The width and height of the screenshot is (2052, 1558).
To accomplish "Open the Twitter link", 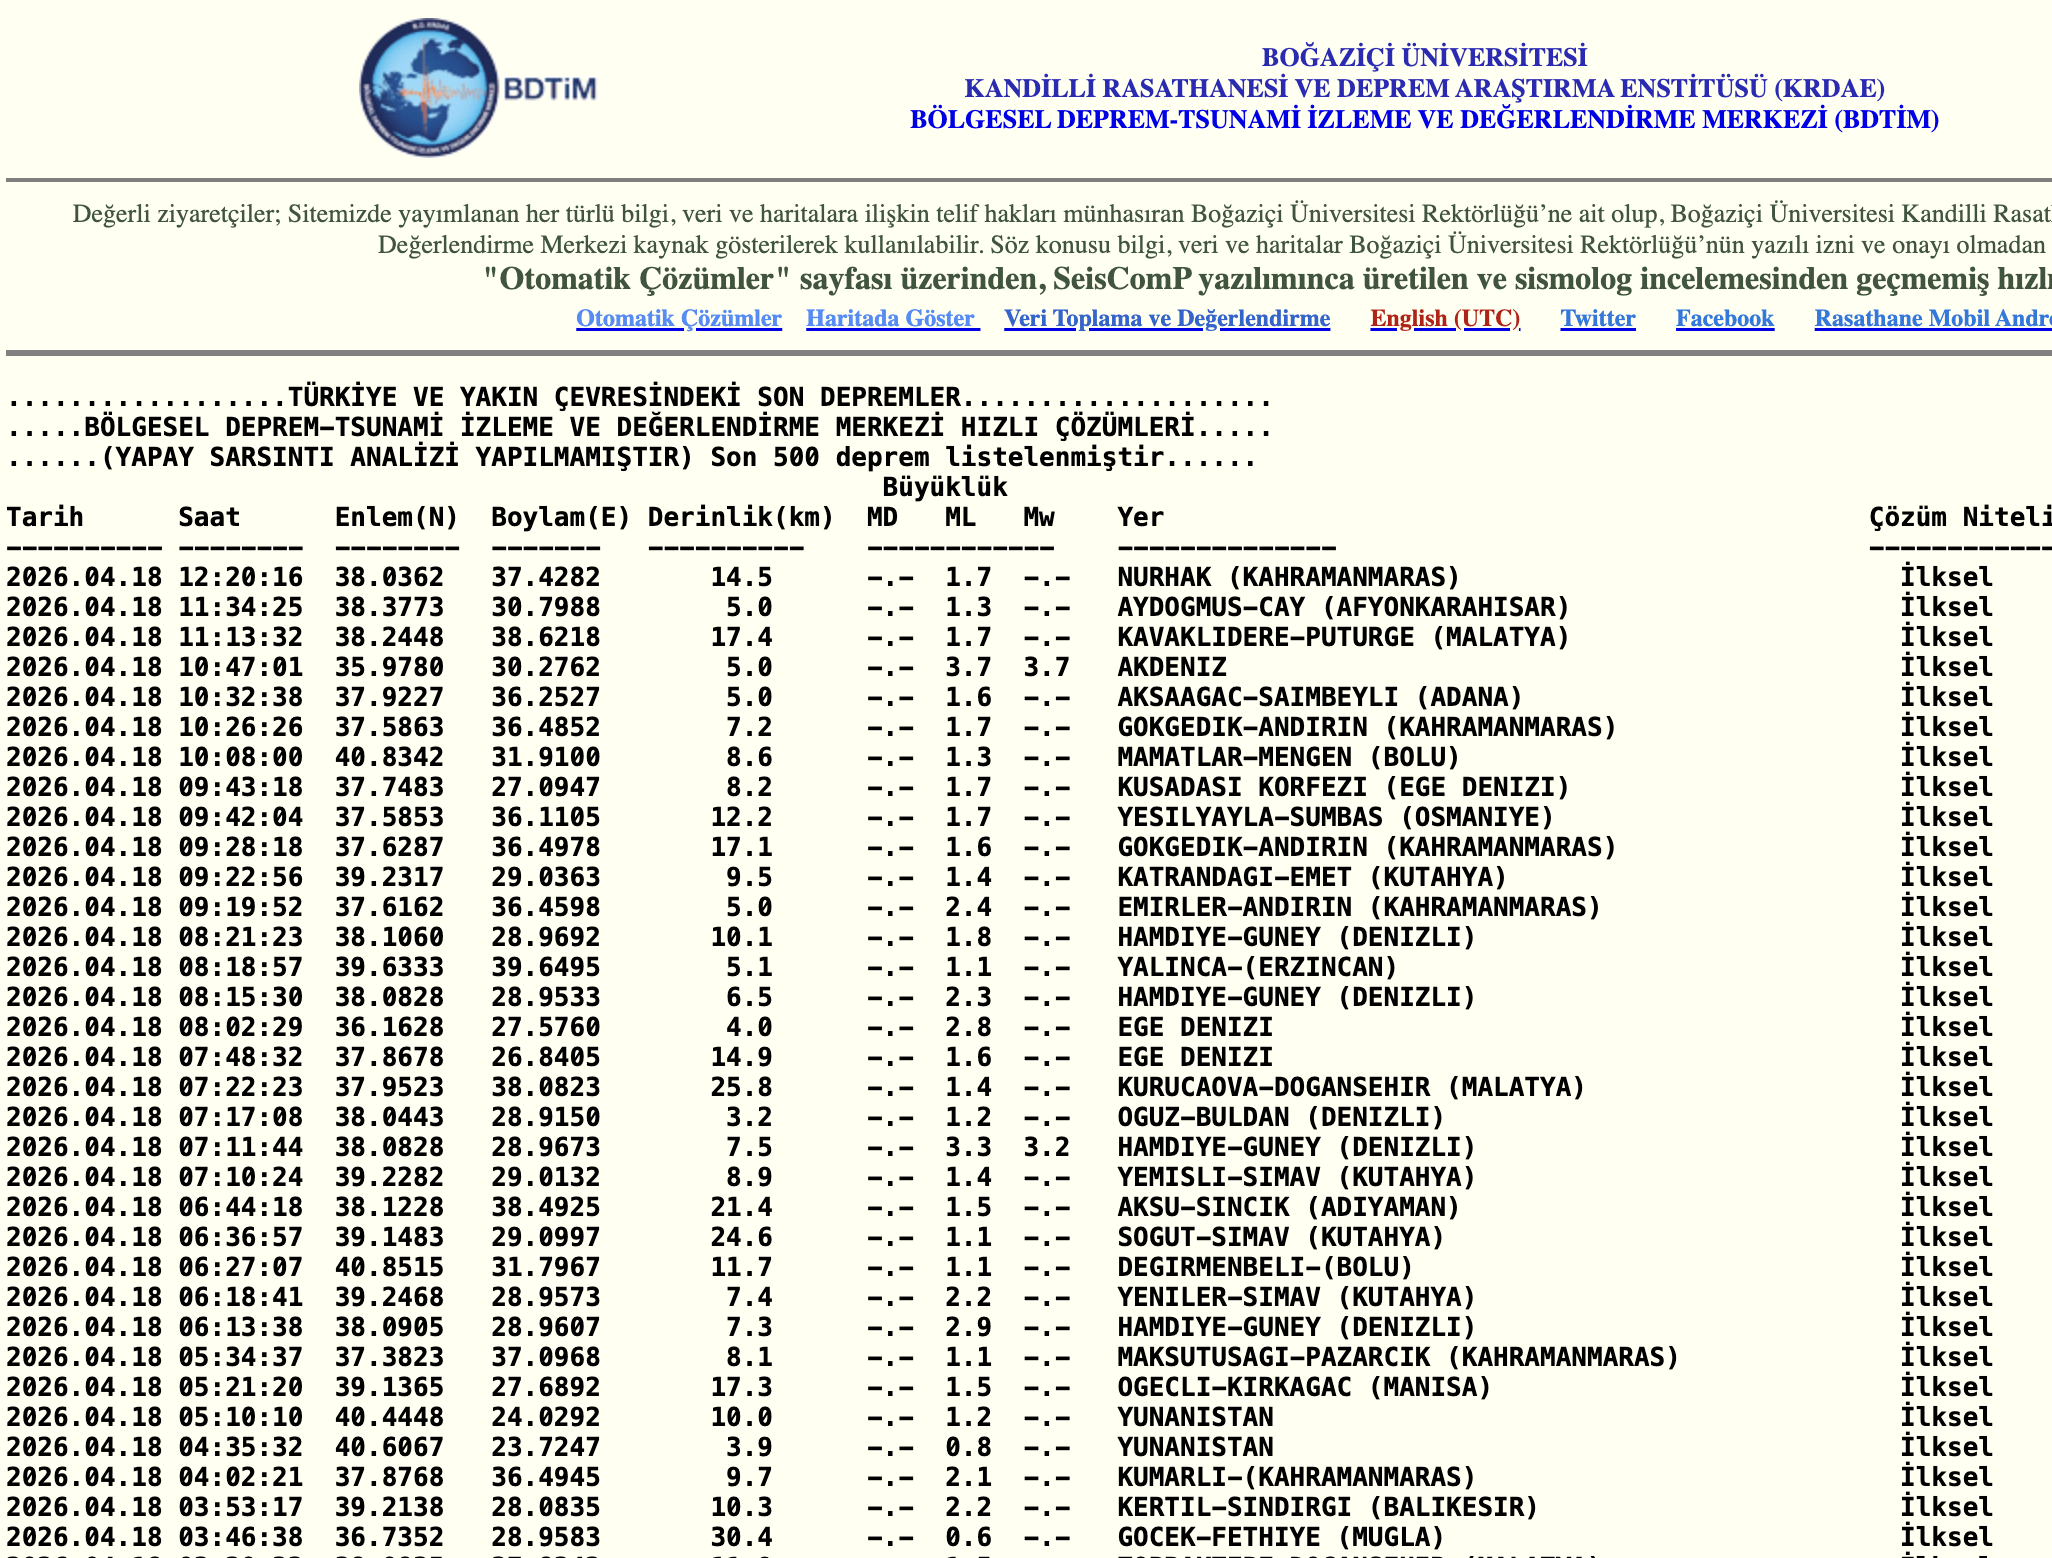I will (1597, 318).
